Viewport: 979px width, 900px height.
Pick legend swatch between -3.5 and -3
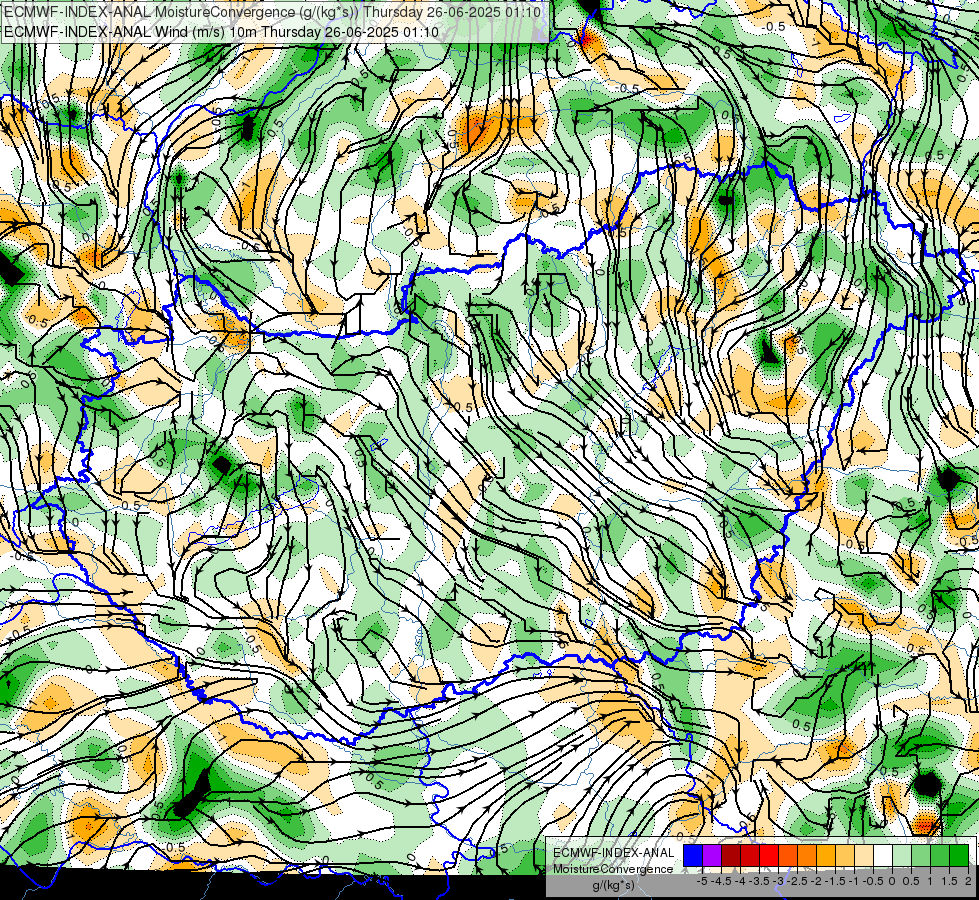769,856
